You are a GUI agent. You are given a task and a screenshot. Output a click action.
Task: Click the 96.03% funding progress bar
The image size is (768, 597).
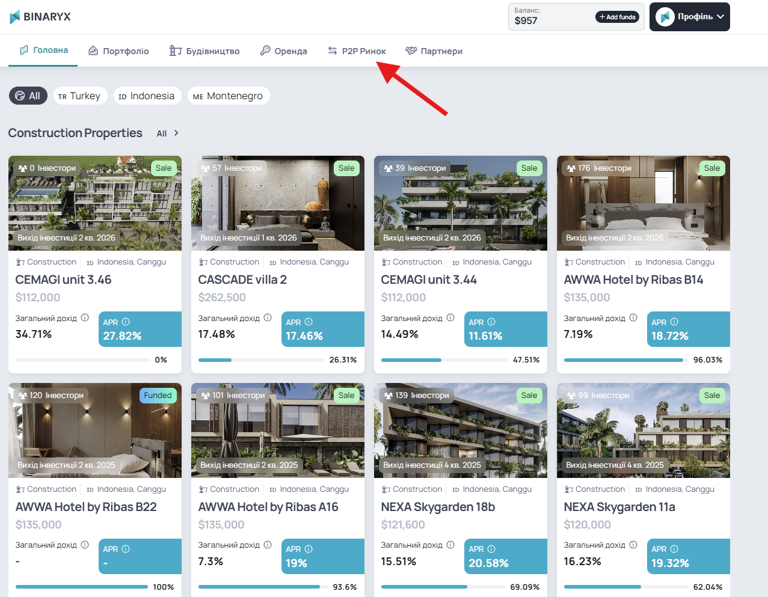625,360
